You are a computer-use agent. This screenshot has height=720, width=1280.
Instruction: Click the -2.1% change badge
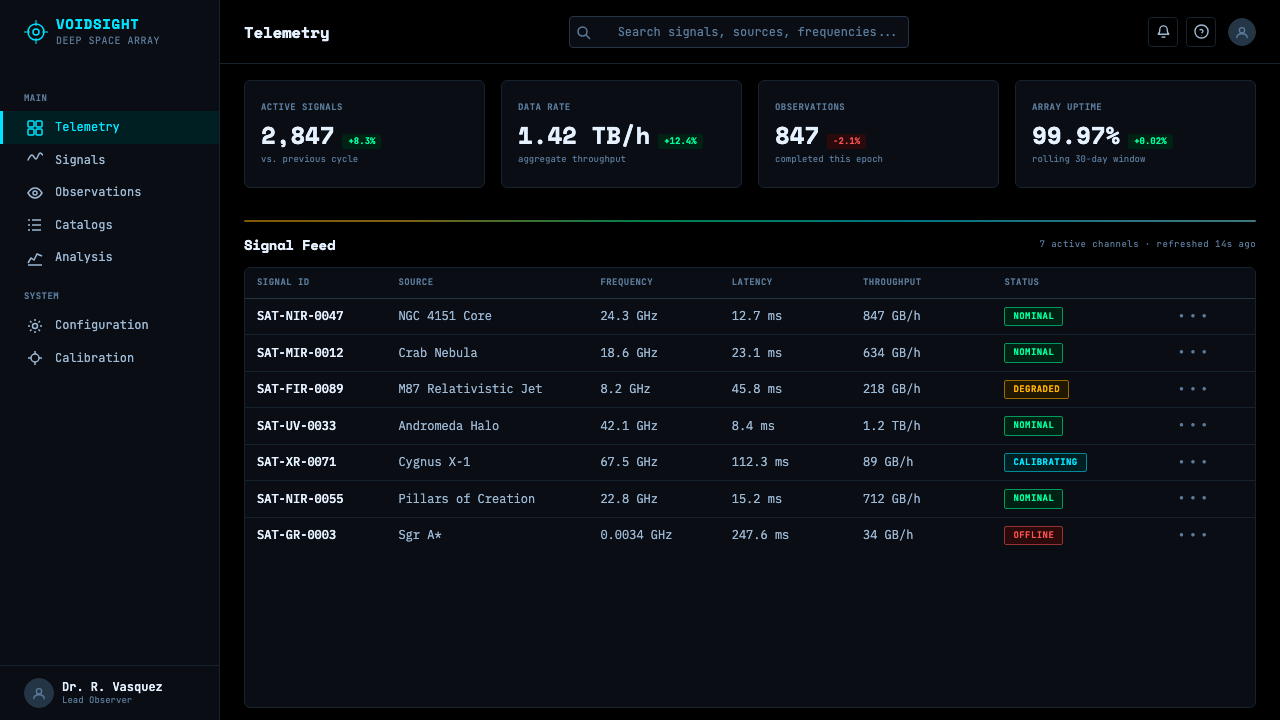coord(846,141)
